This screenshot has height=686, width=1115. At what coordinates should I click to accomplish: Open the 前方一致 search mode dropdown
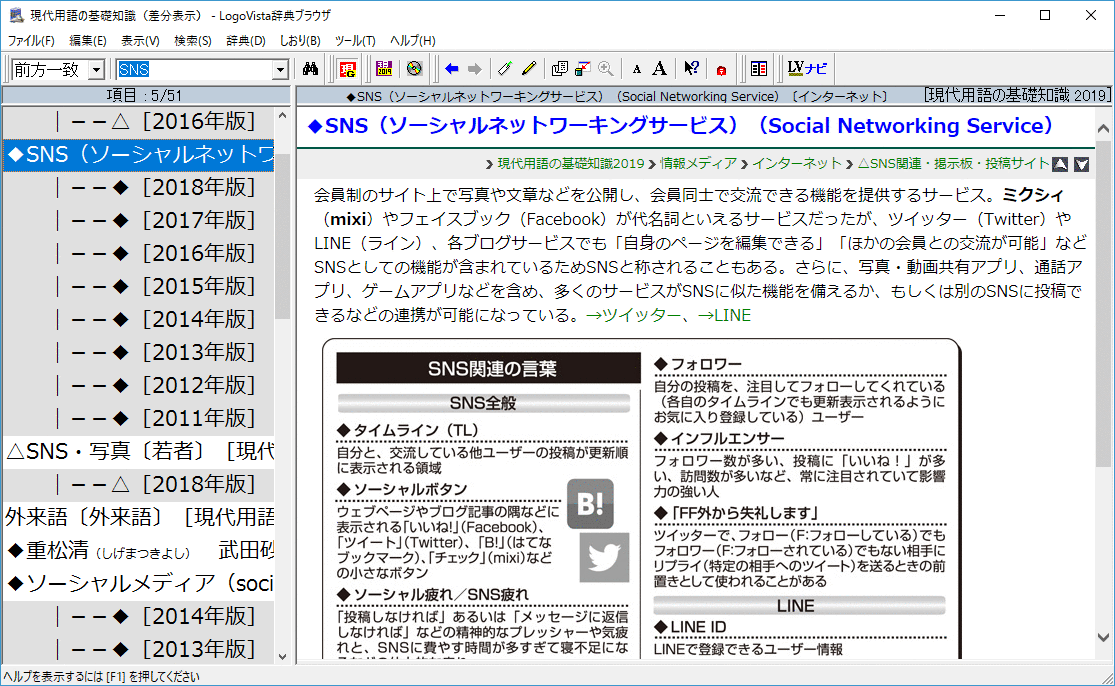coord(96,70)
